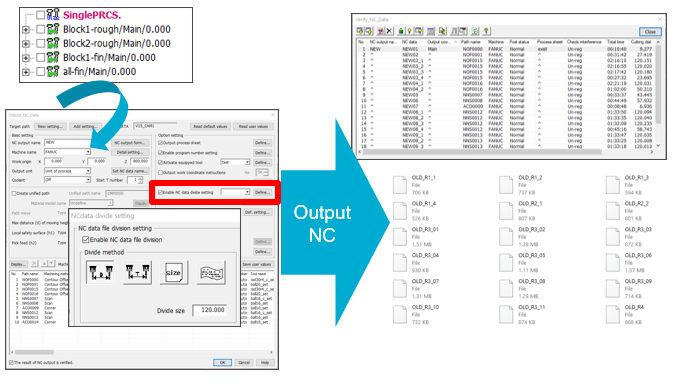673x385 pixels.
Task: Pick the divide-by-area map icon
Action: [211, 273]
